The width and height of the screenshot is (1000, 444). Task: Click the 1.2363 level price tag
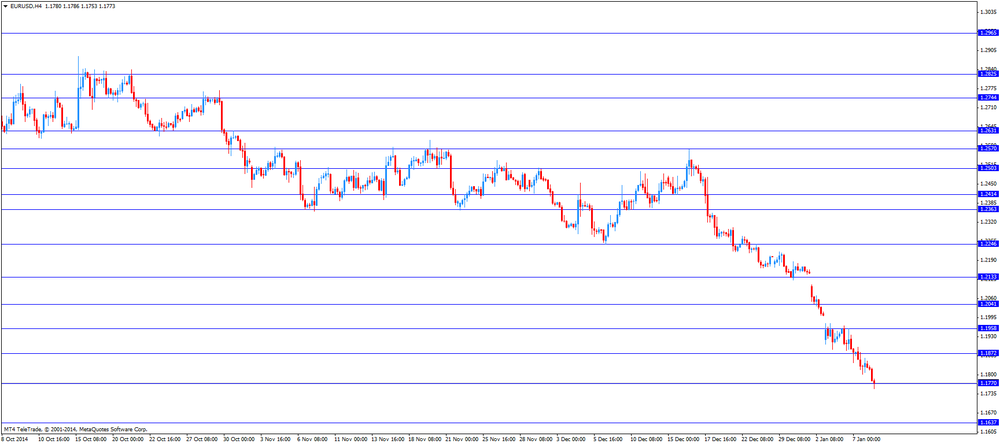988,209
